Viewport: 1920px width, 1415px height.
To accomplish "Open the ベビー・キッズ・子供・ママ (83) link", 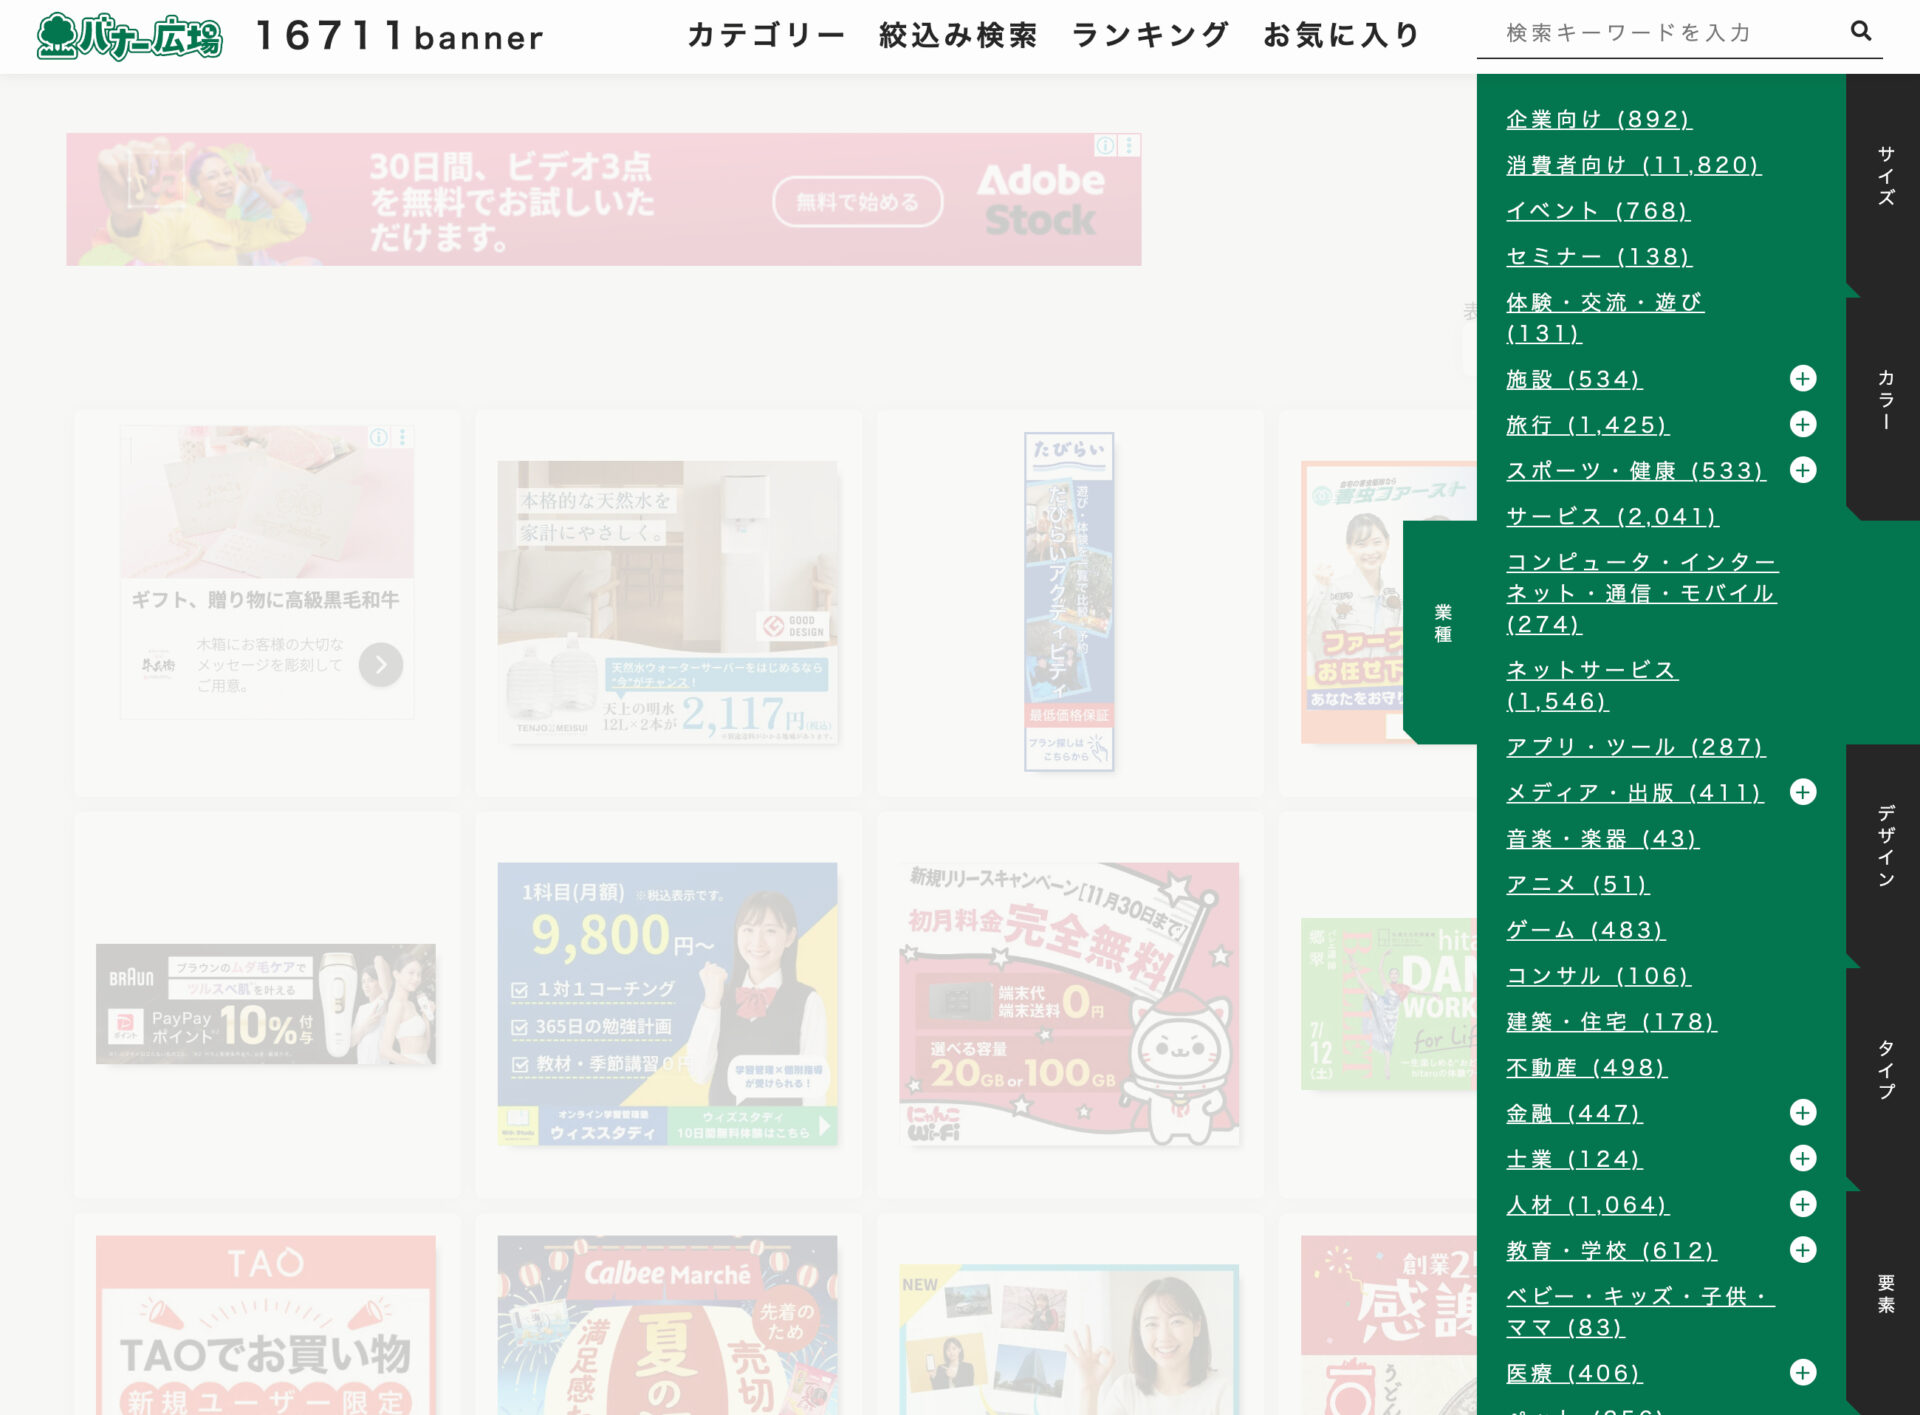I will (x=1640, y=1312).
